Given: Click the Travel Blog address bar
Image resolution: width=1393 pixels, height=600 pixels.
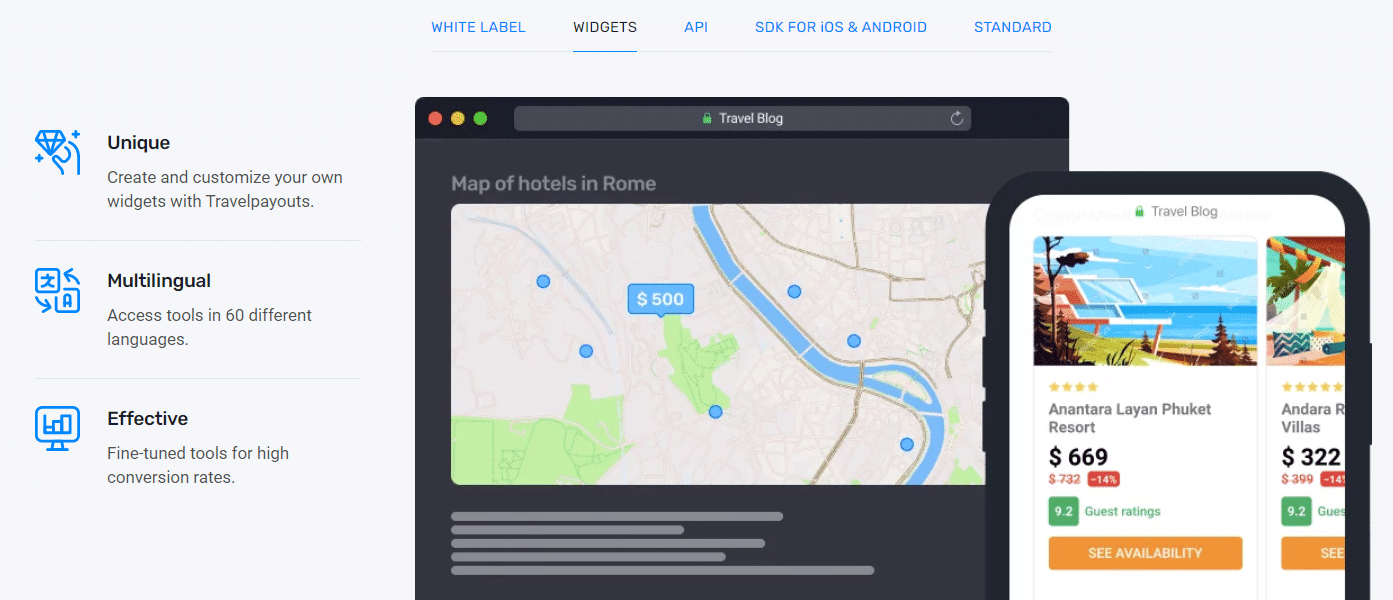Looking at the screenshot, I should click(742, 119).
